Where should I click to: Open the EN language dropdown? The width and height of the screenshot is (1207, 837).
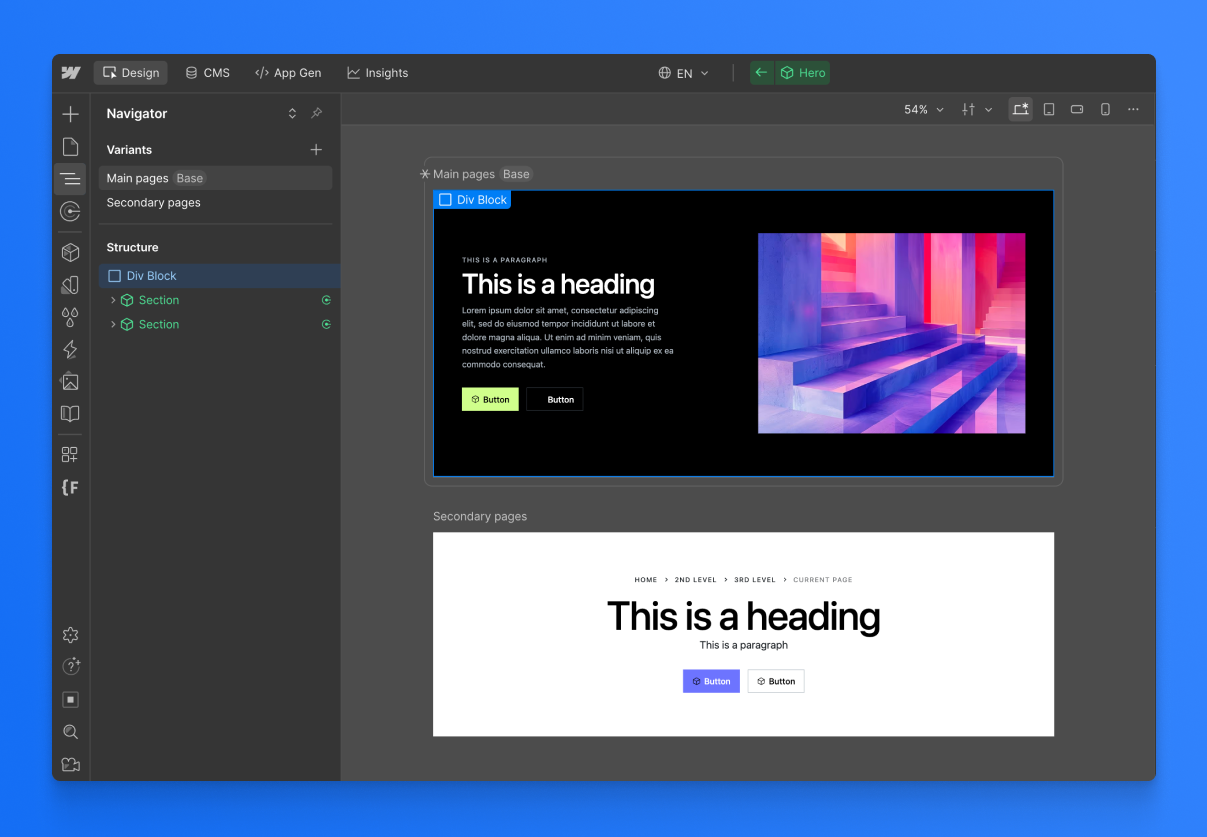coord(684,72)
